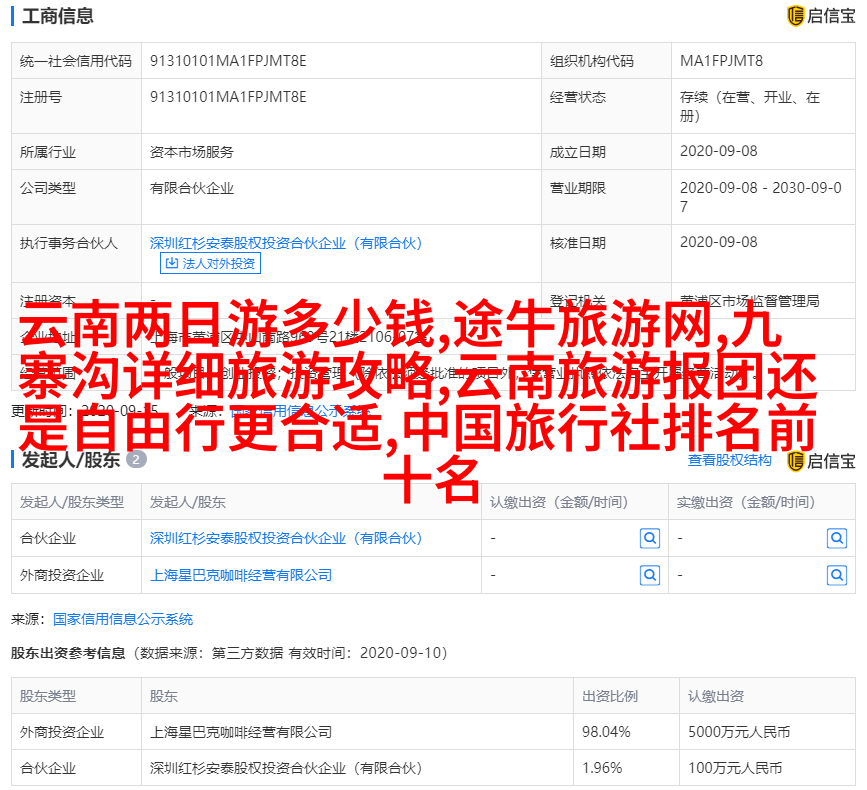Click the 组织机构代码 value MA1FPJMT8
This screenshot has width=867, height=790.
coord(721,61)
